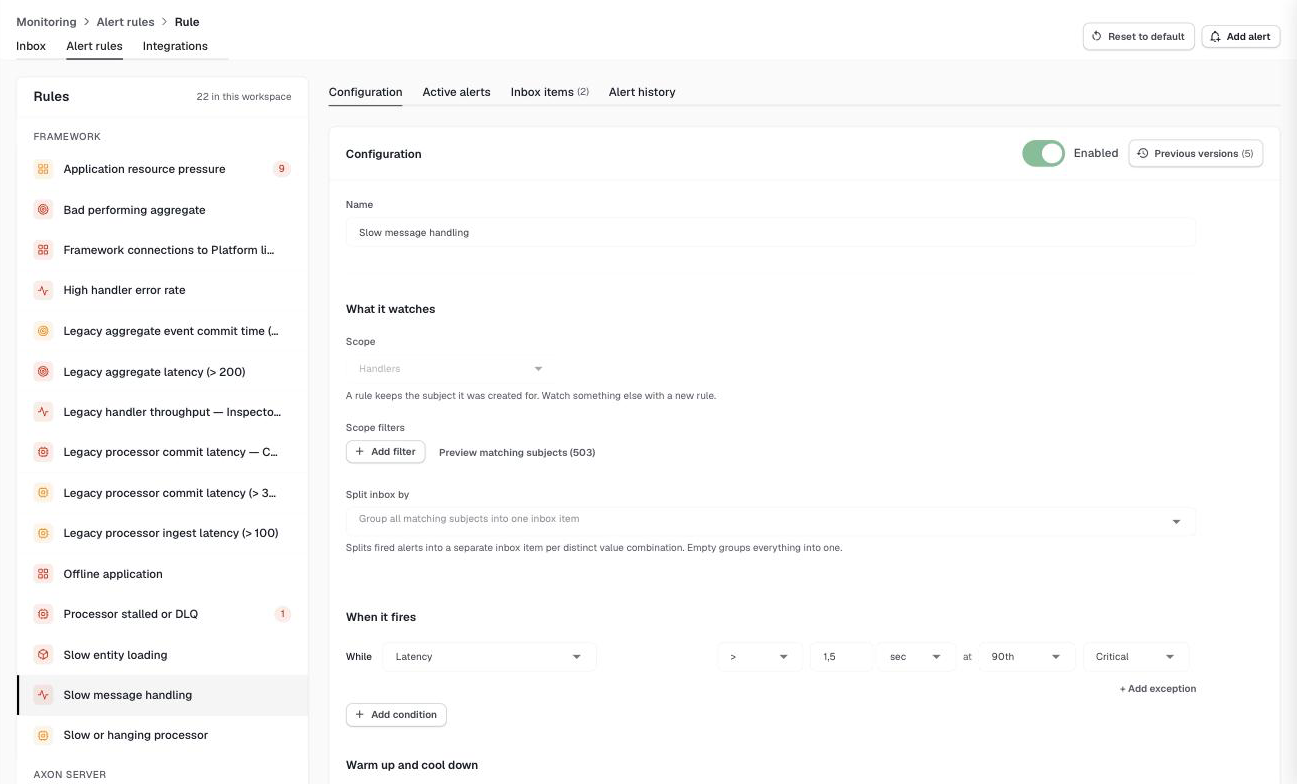Open the Critical severity dropdown
The image size is (1297, 784).
pos(1136,657)
